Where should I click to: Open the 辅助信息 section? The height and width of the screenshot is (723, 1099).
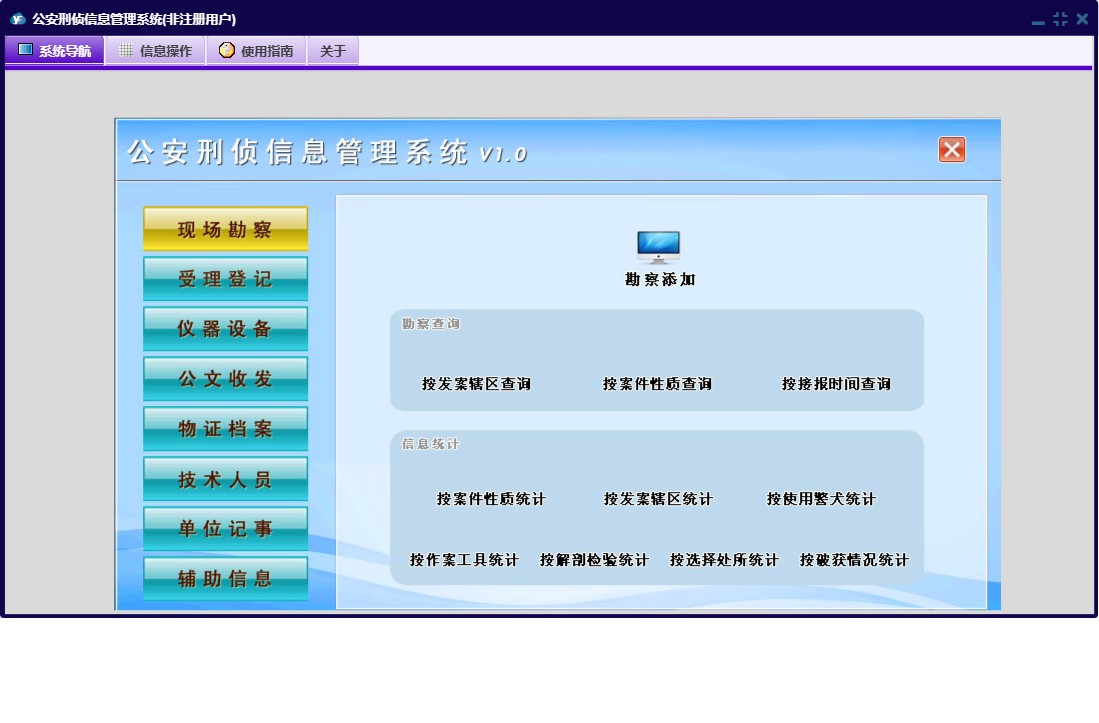225,579
